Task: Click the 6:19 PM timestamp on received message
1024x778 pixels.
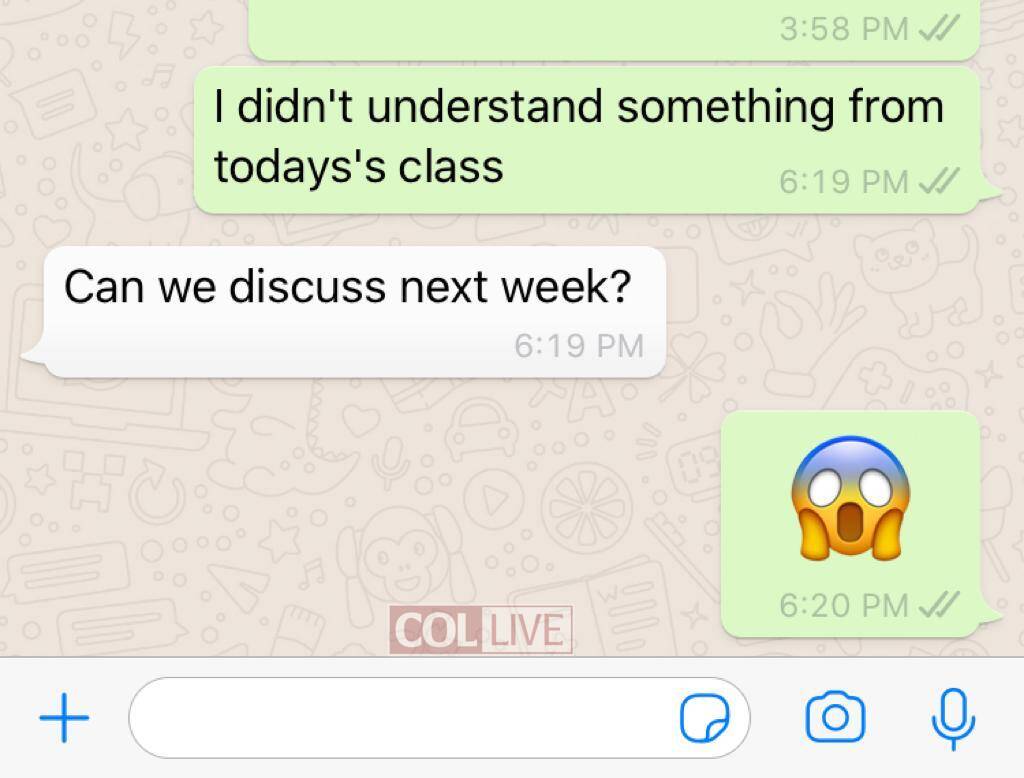Action: (x=579, y=346)
